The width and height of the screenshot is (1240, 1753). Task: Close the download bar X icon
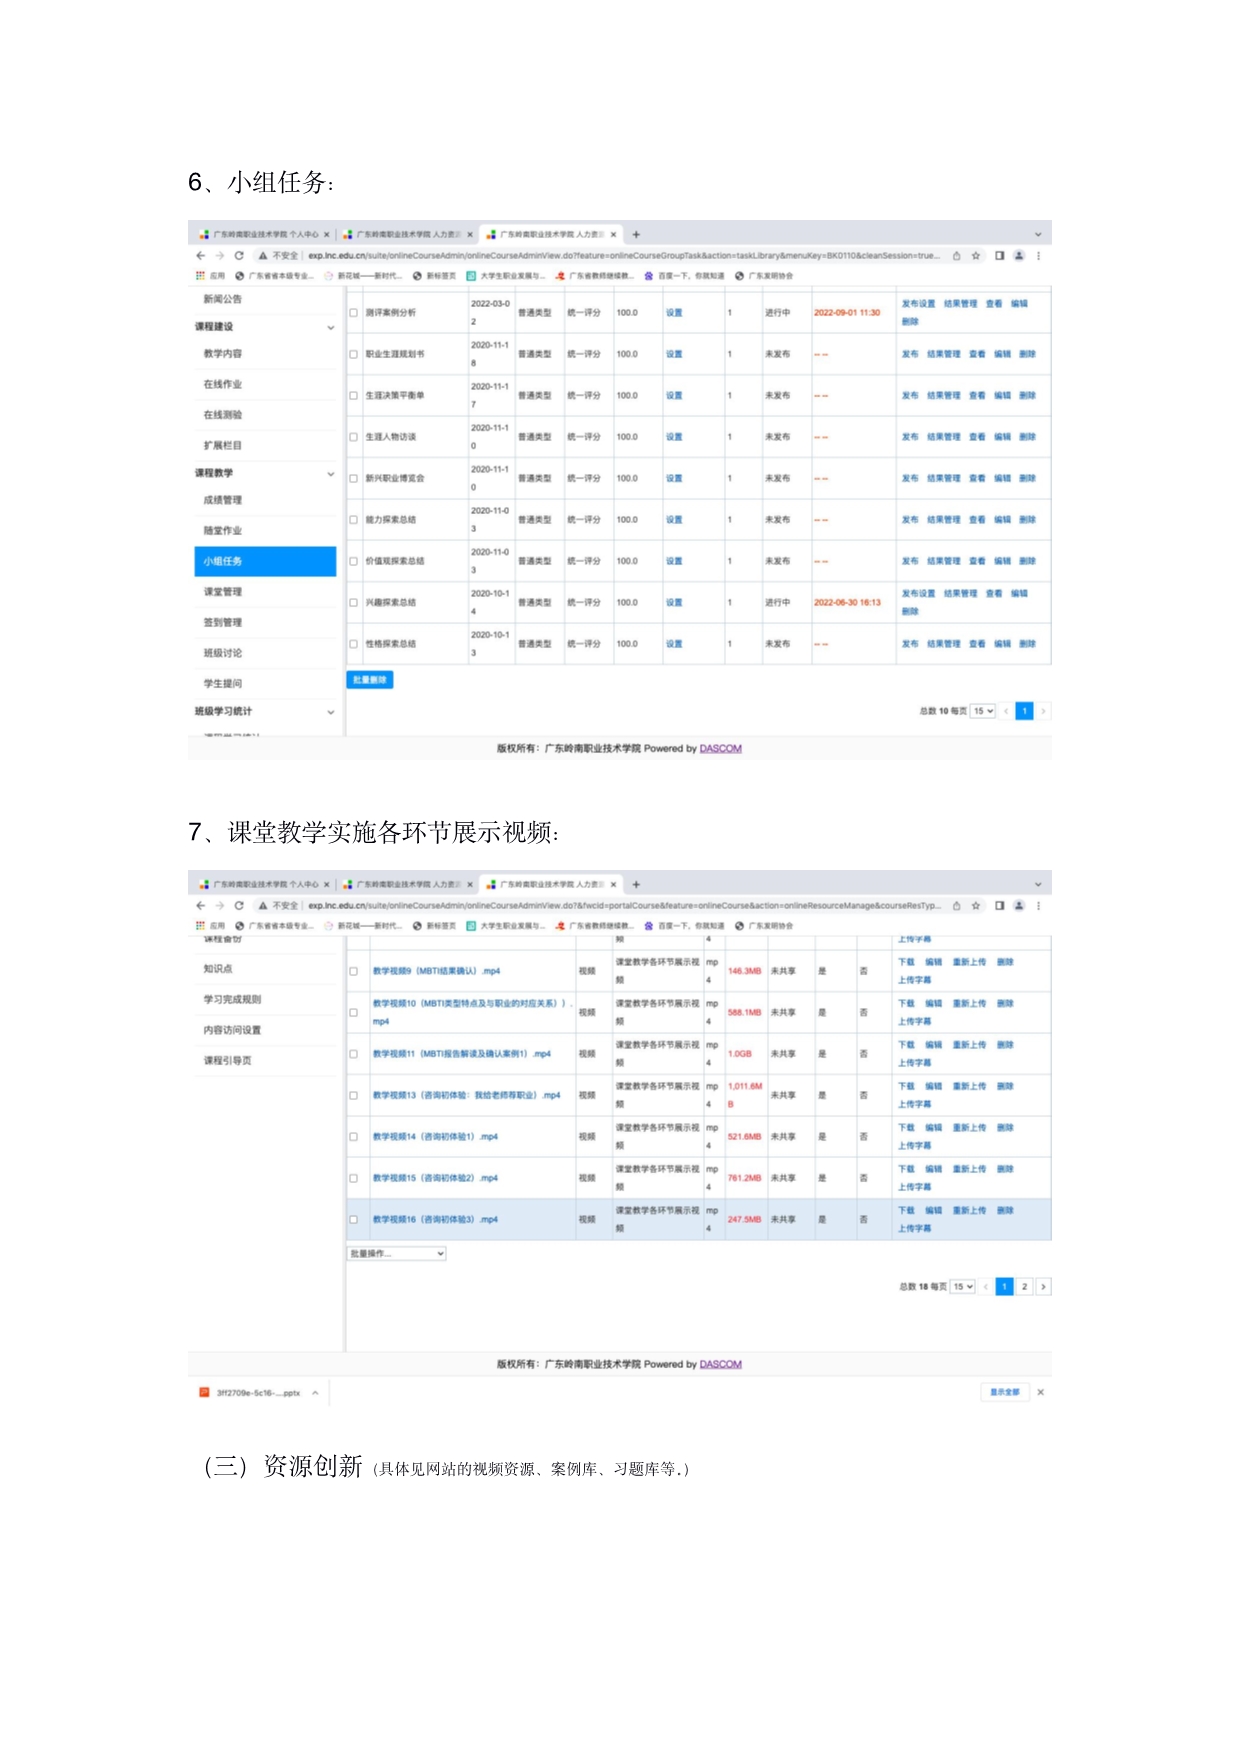point(1040,1392)
